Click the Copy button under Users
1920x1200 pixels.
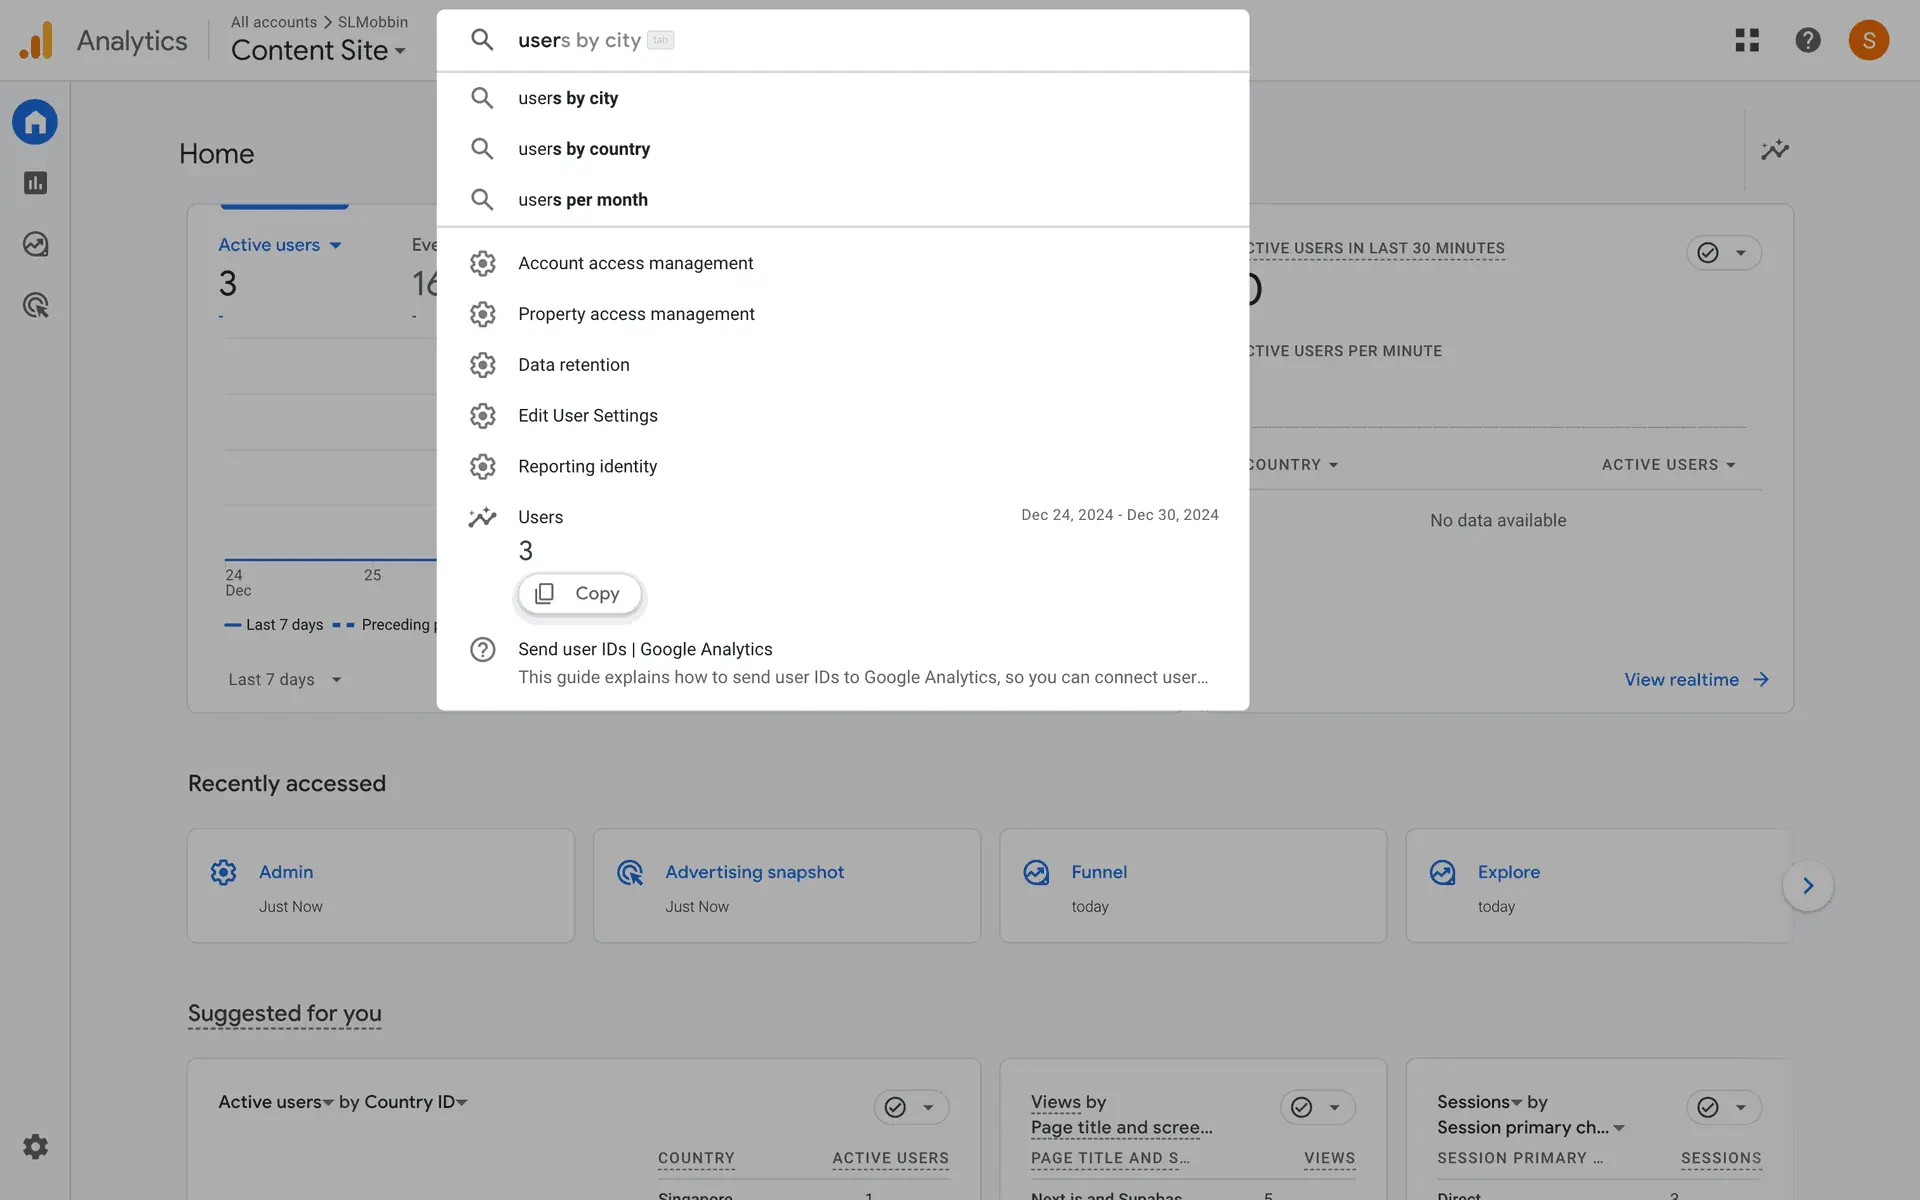[579, 594]
